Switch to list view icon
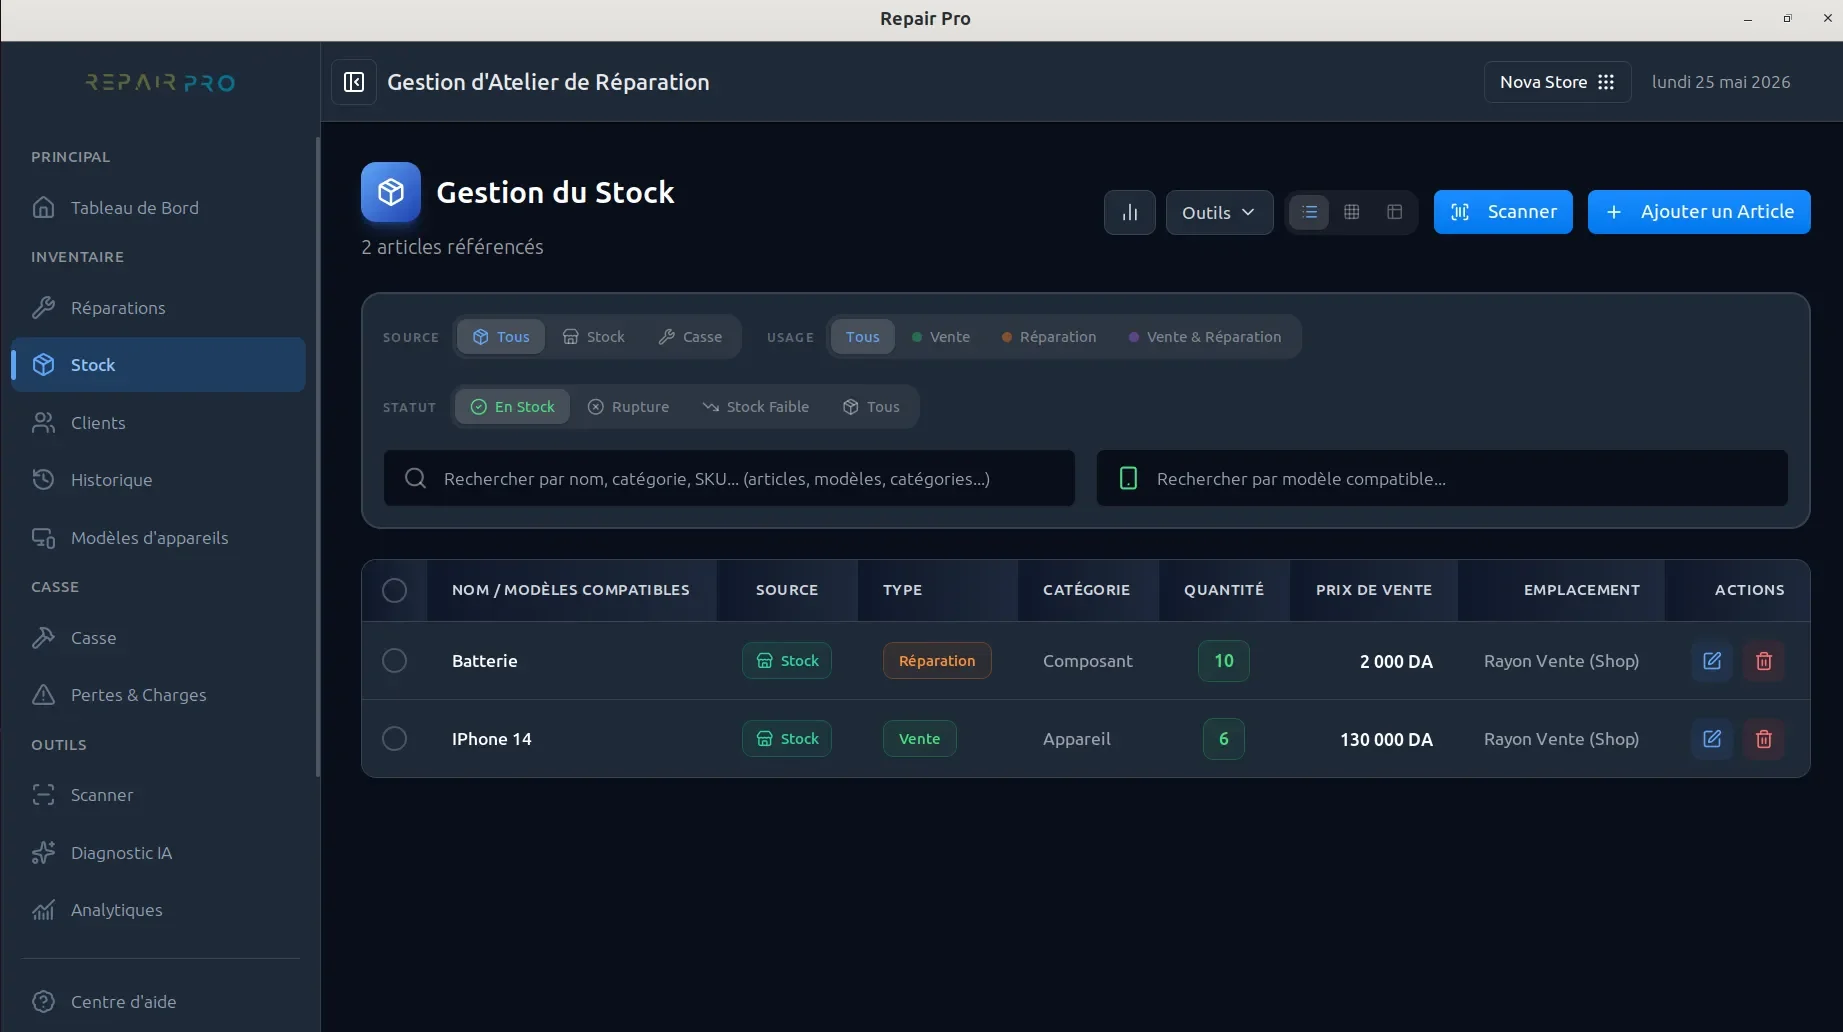Viewport: 1843px width, 1032px height. (1309, 212)
